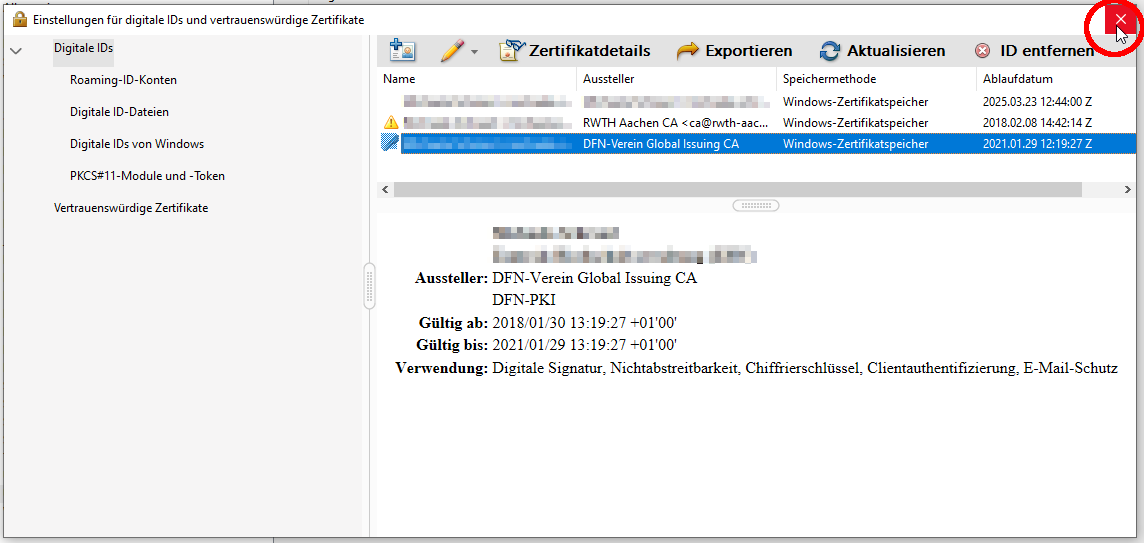
Task: Click the pencil edit icon
Action: pyautogui.click(x=452, y=51)
